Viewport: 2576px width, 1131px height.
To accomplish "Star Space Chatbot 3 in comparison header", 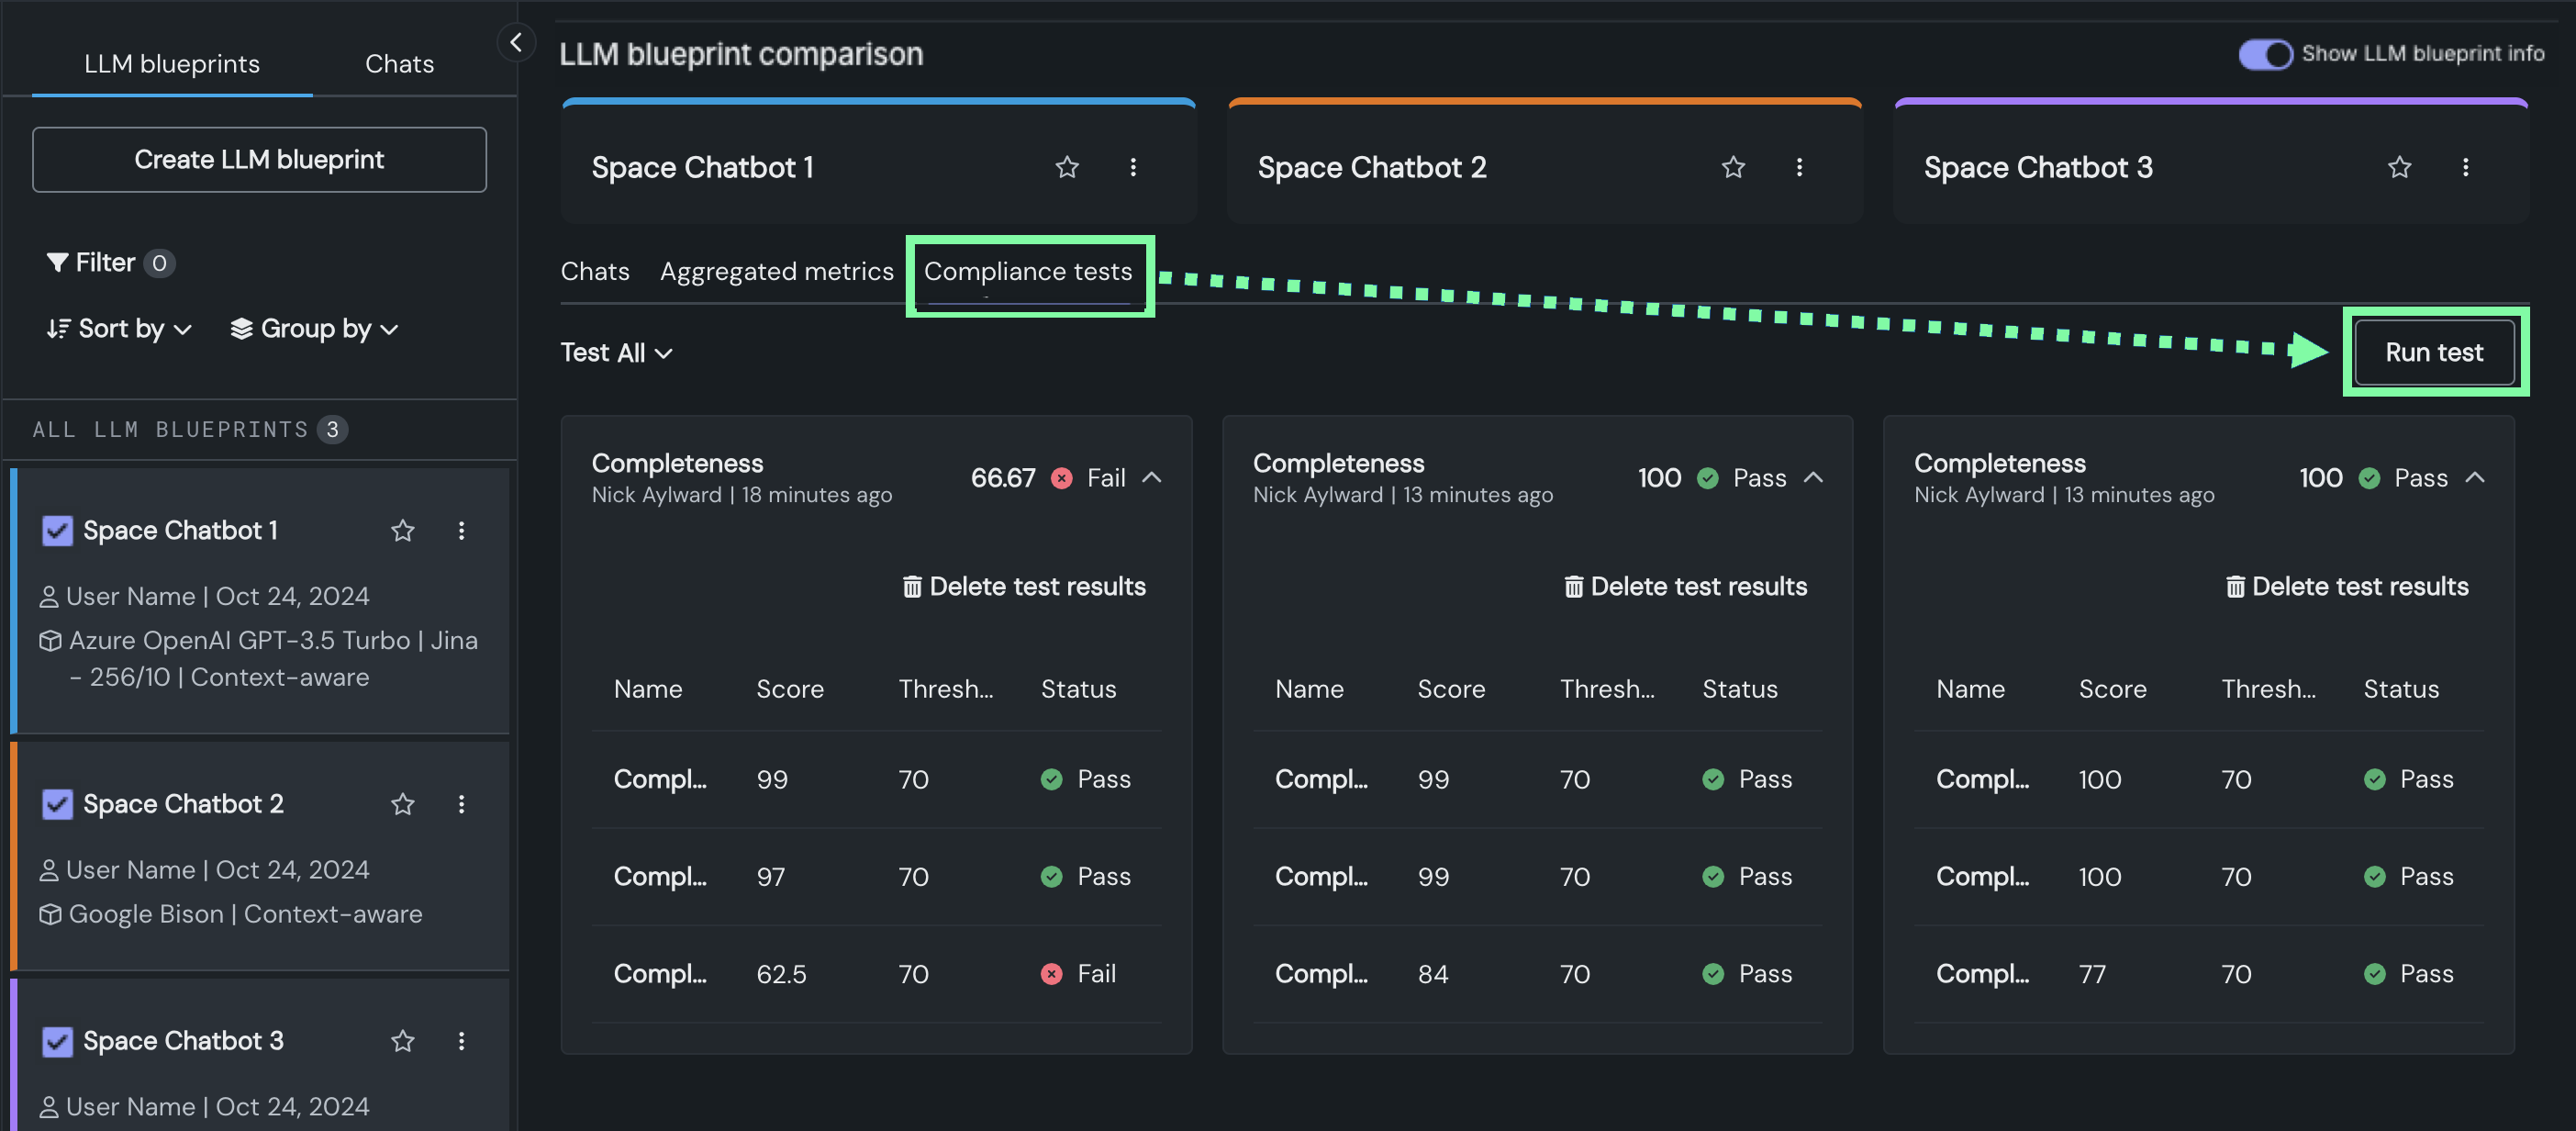I will tap(2398, 167).
